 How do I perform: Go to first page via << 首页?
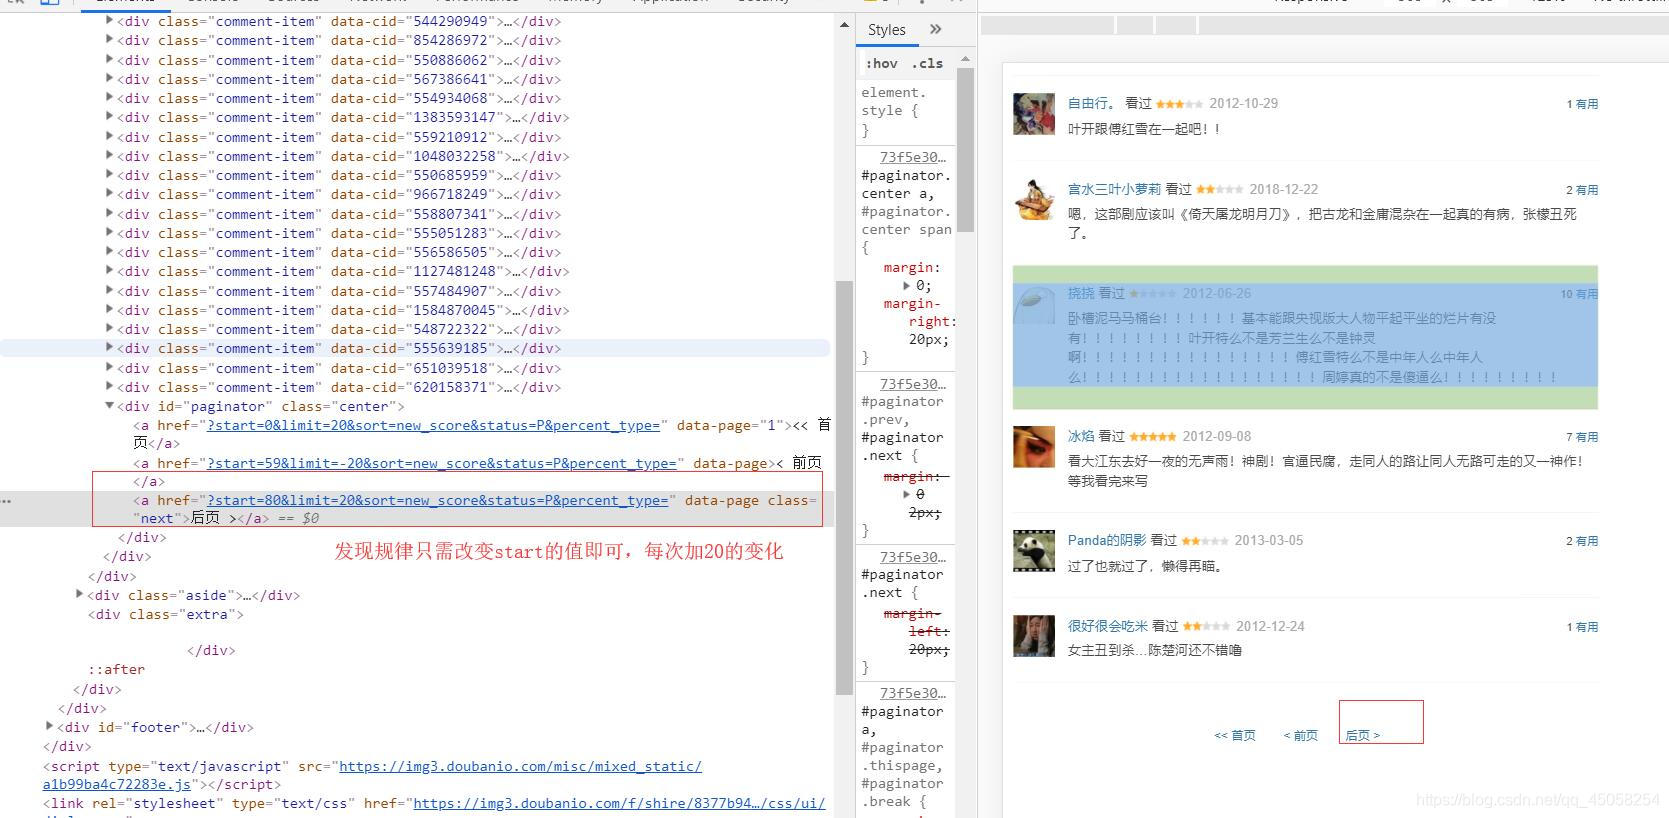click(1235, 735)
